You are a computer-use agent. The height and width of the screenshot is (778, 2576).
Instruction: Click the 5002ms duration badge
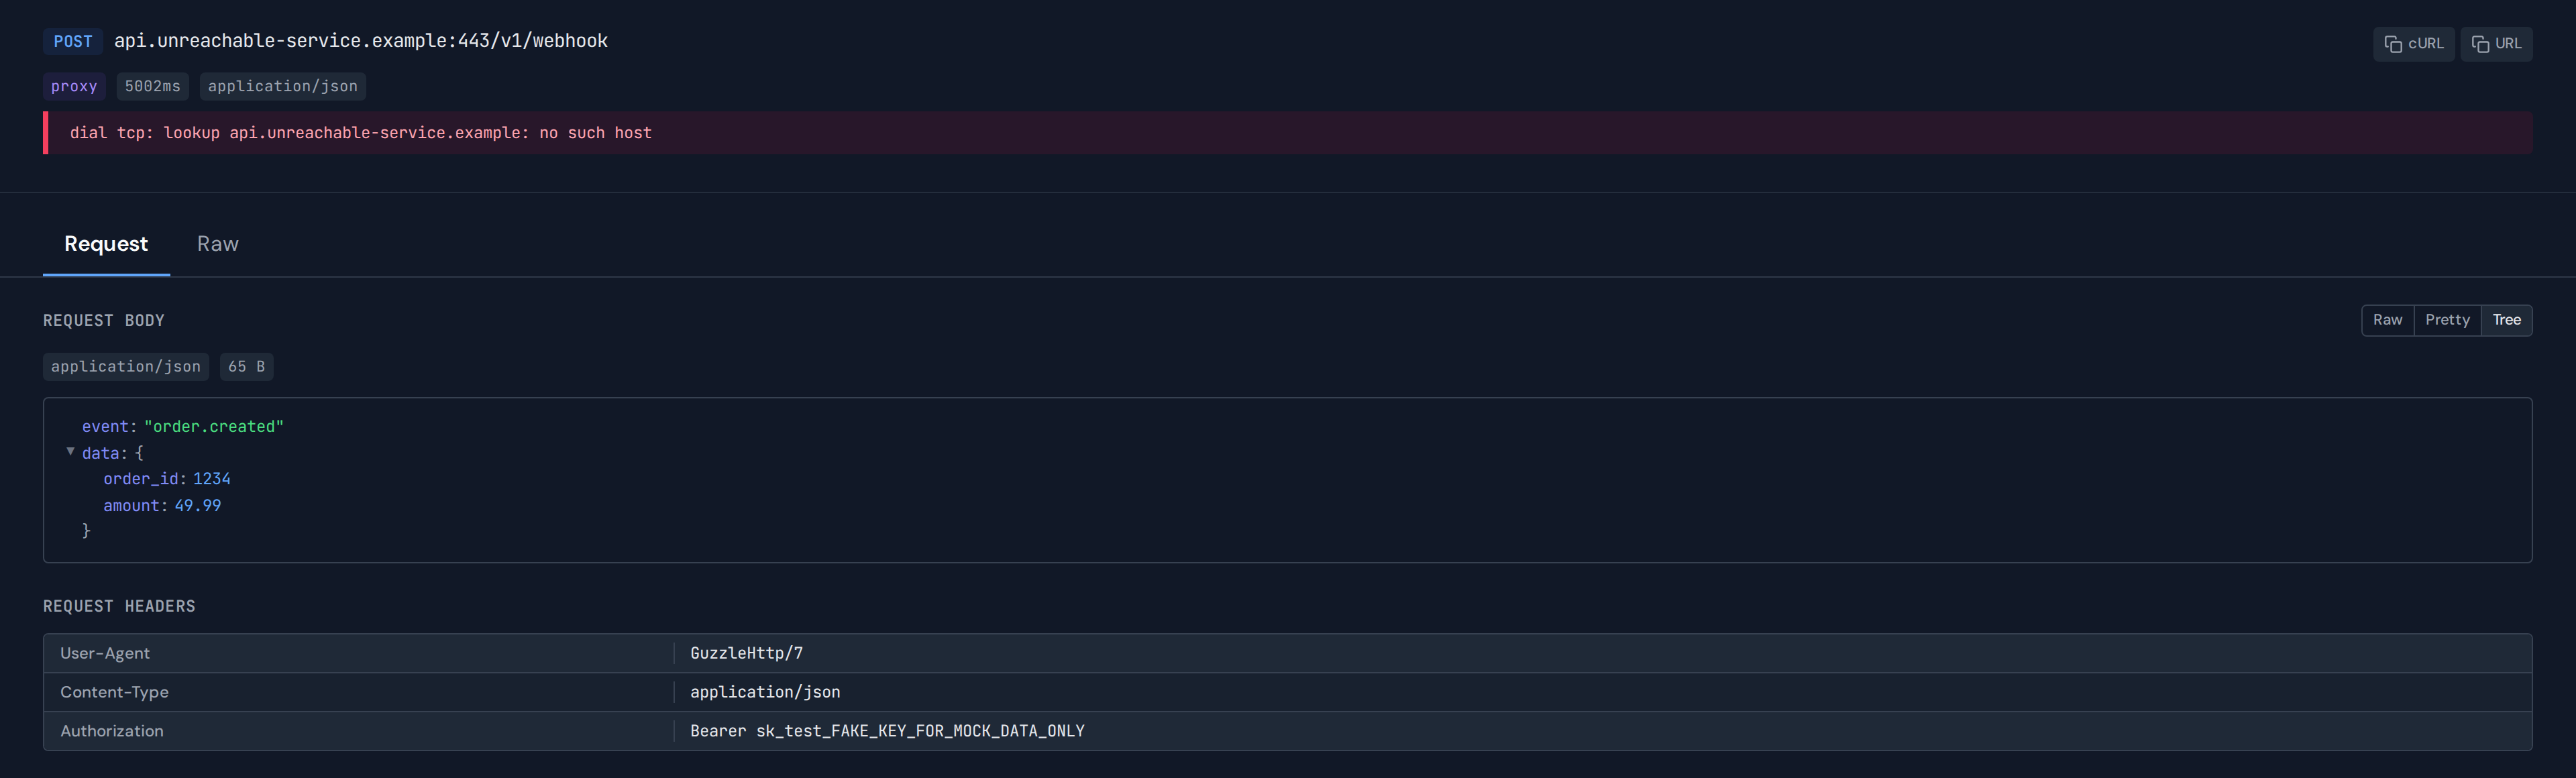tap(152, 86)
